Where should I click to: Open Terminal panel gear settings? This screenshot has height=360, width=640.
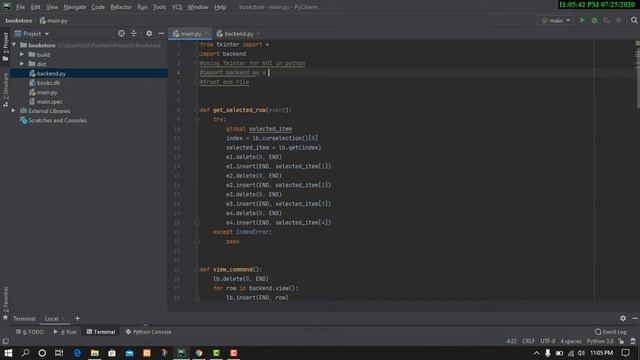point(623,318)
